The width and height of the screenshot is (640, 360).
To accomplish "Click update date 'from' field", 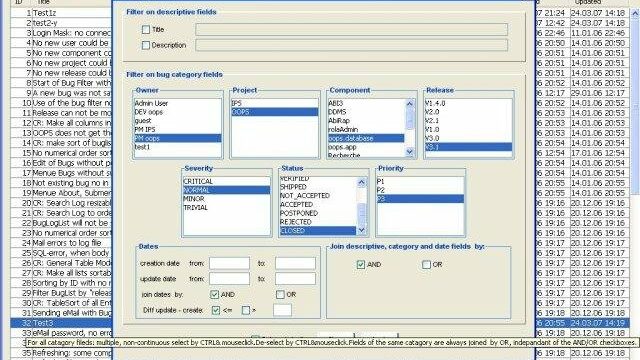I will point(229,279).
